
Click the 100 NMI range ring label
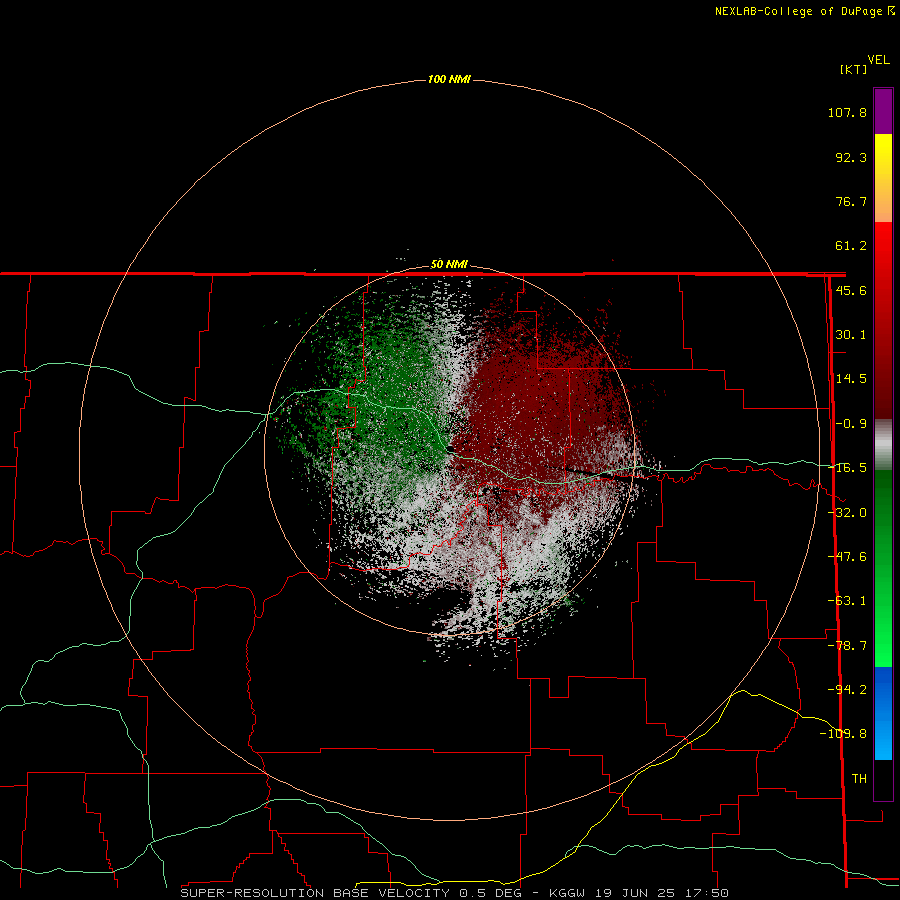point(449,79)
